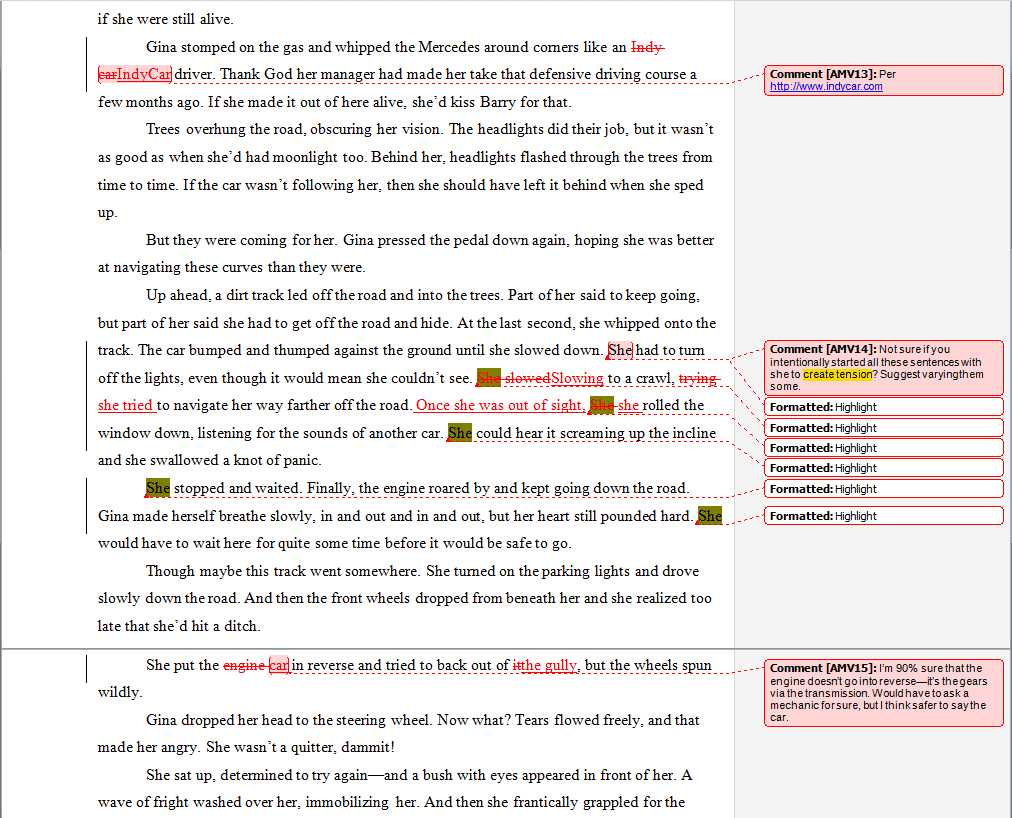Click highlighted 'She' beginning 'She stopped and waited'
Viewport: 1012px width, 818px height.
coord(157,488)
